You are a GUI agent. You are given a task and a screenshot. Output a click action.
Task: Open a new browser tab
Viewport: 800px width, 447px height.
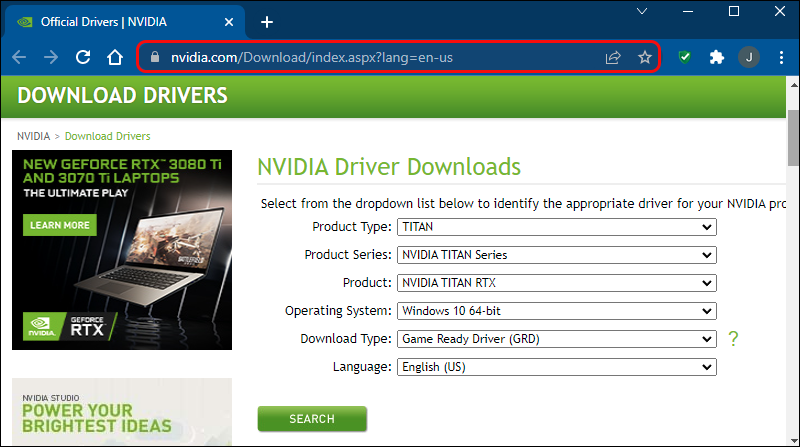click(x=267, y=22)
